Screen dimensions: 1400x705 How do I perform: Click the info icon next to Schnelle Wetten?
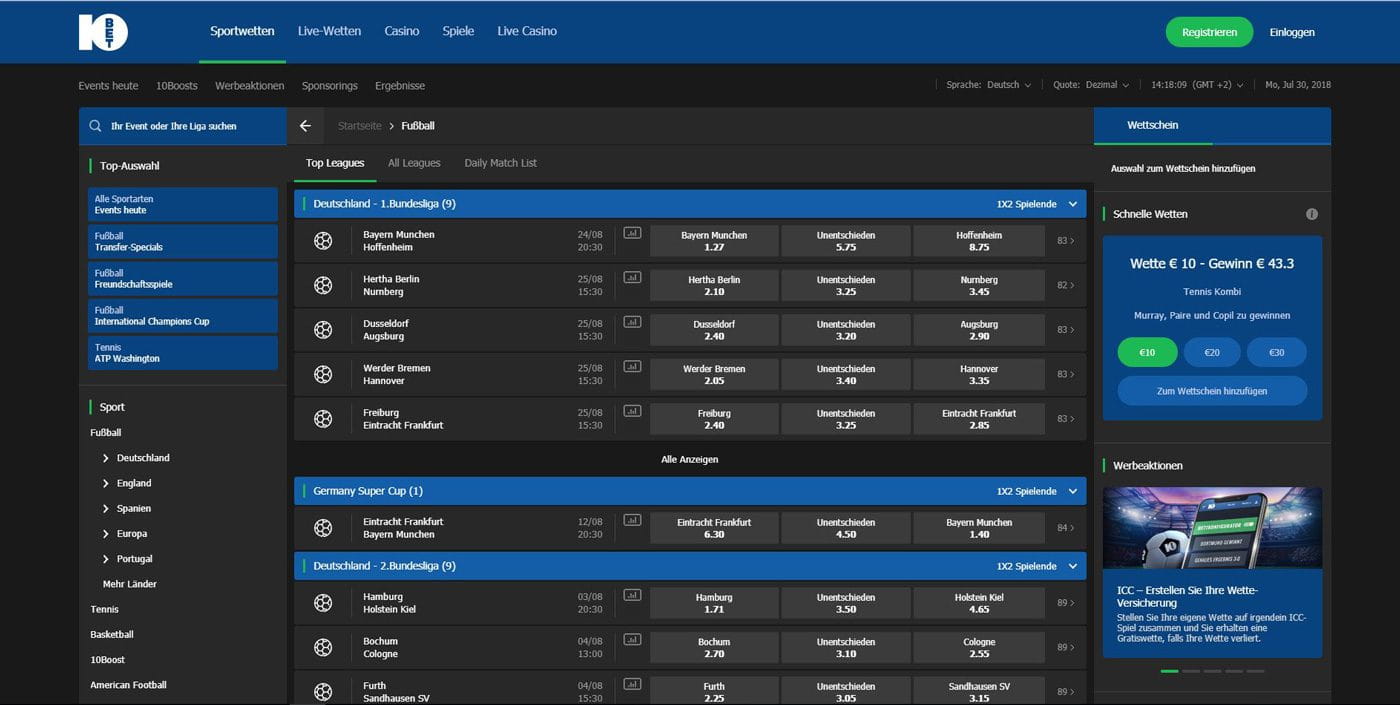pyautogui.click(x=1312, y=214)
